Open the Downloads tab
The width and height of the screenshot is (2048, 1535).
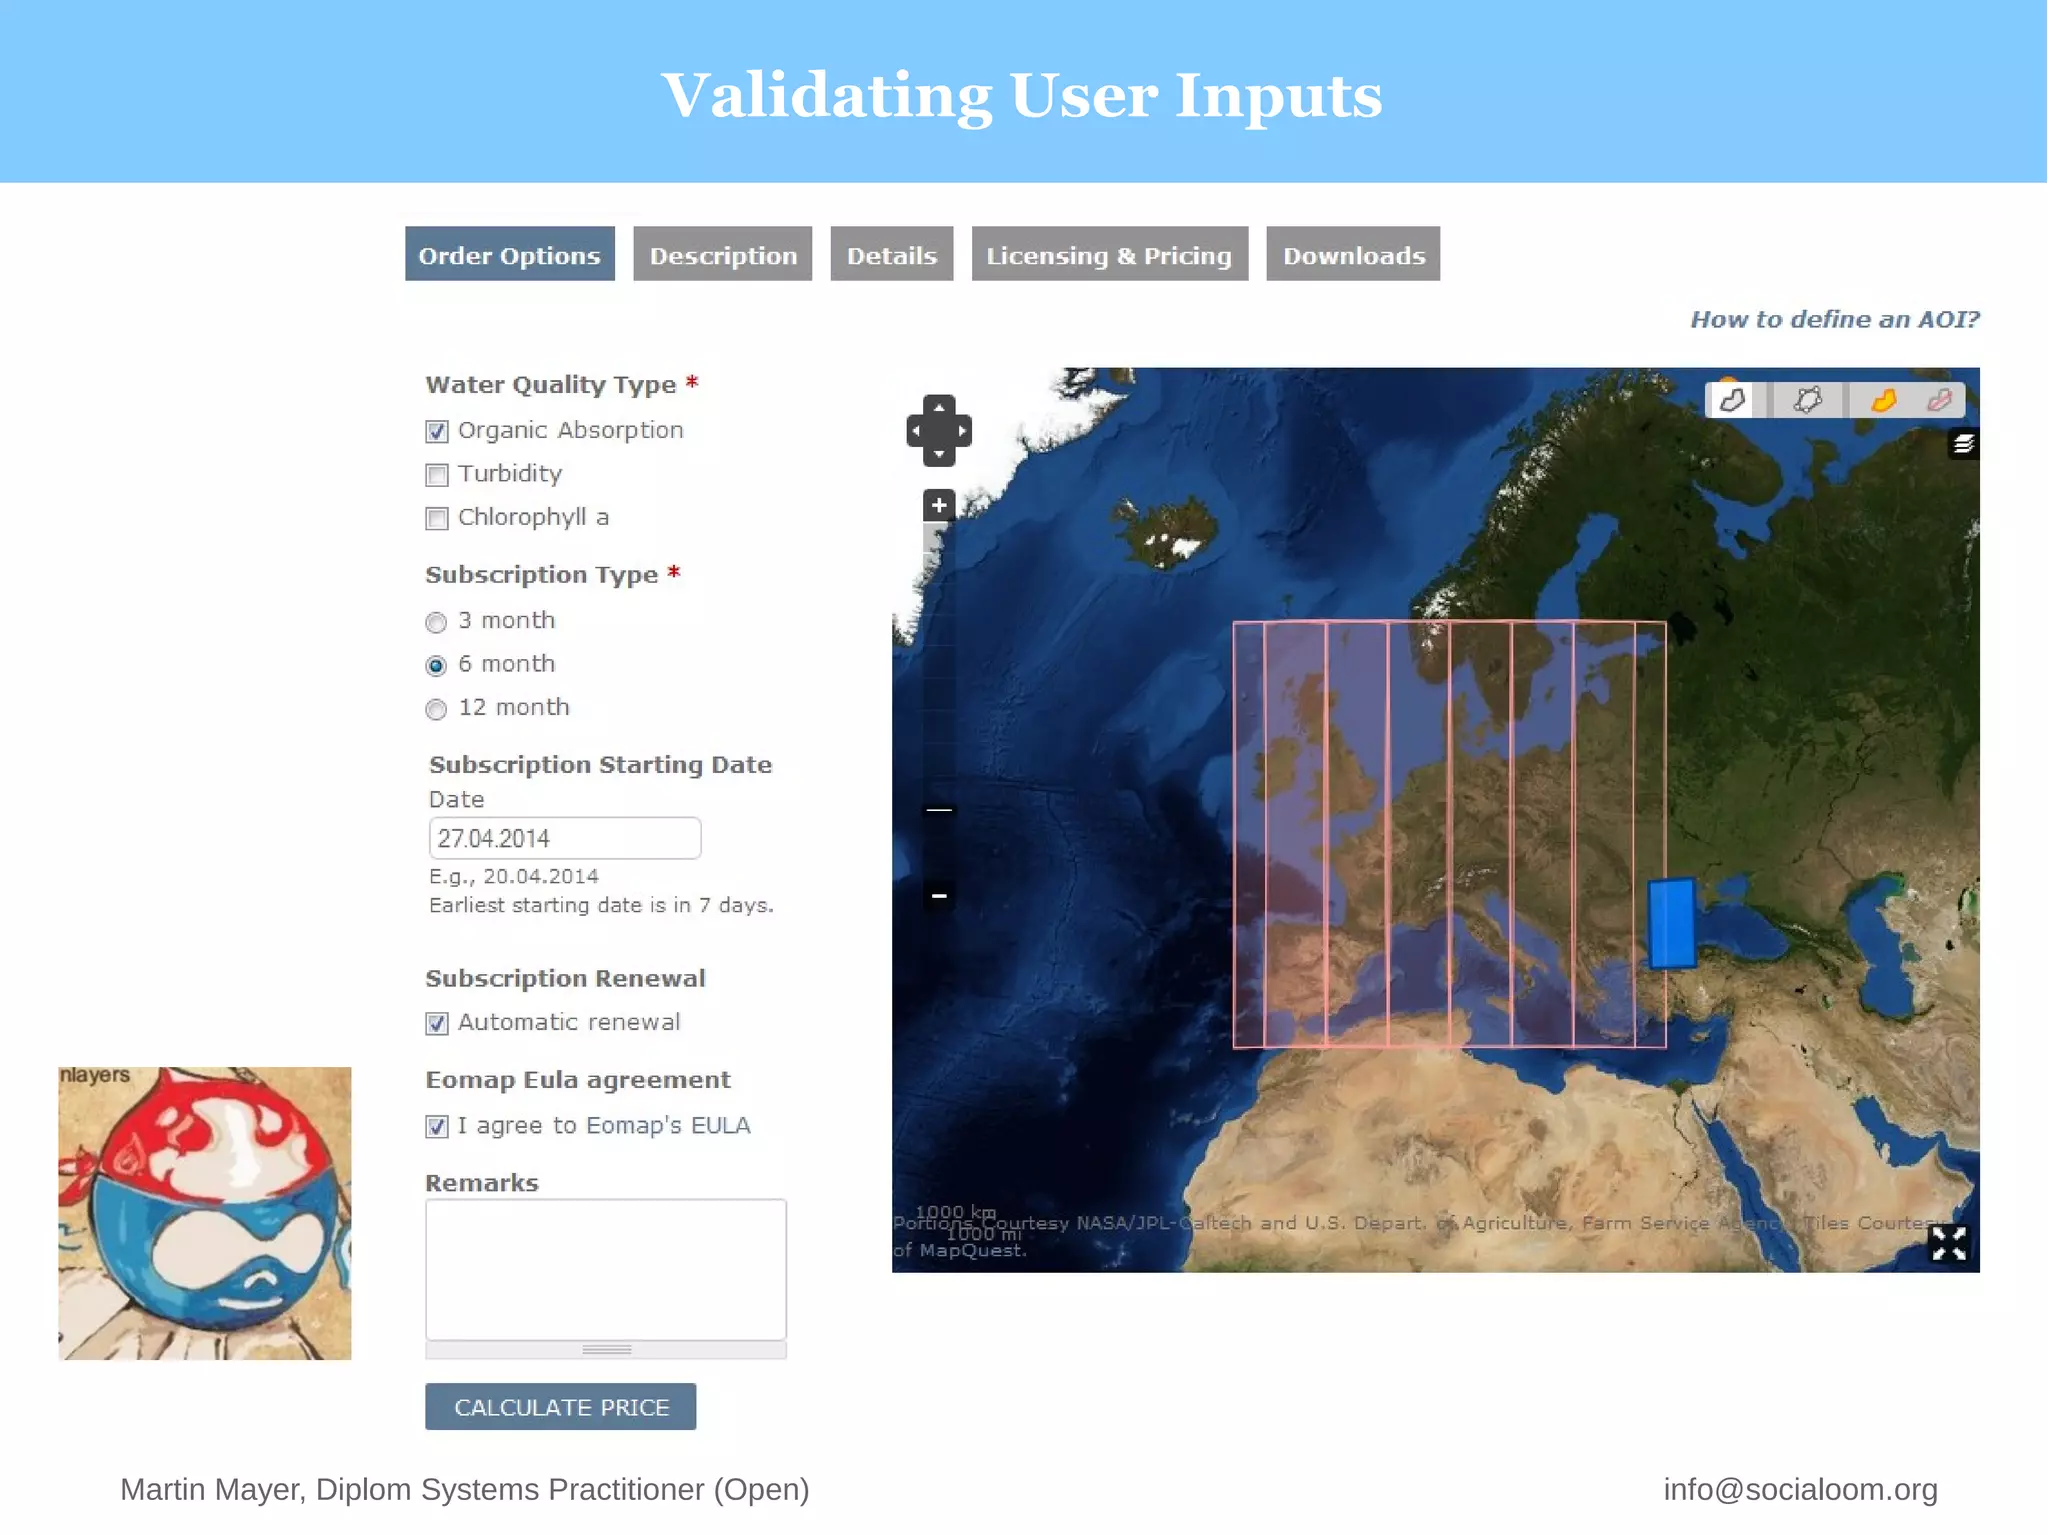(x=1353, y=254)
